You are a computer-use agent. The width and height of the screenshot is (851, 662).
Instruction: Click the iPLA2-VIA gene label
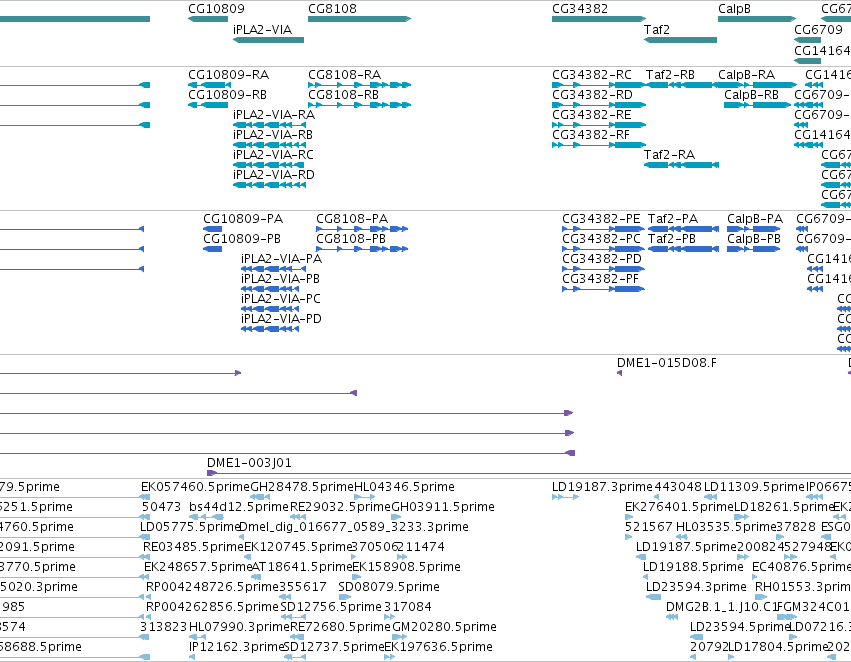click(x=262, y=29)
